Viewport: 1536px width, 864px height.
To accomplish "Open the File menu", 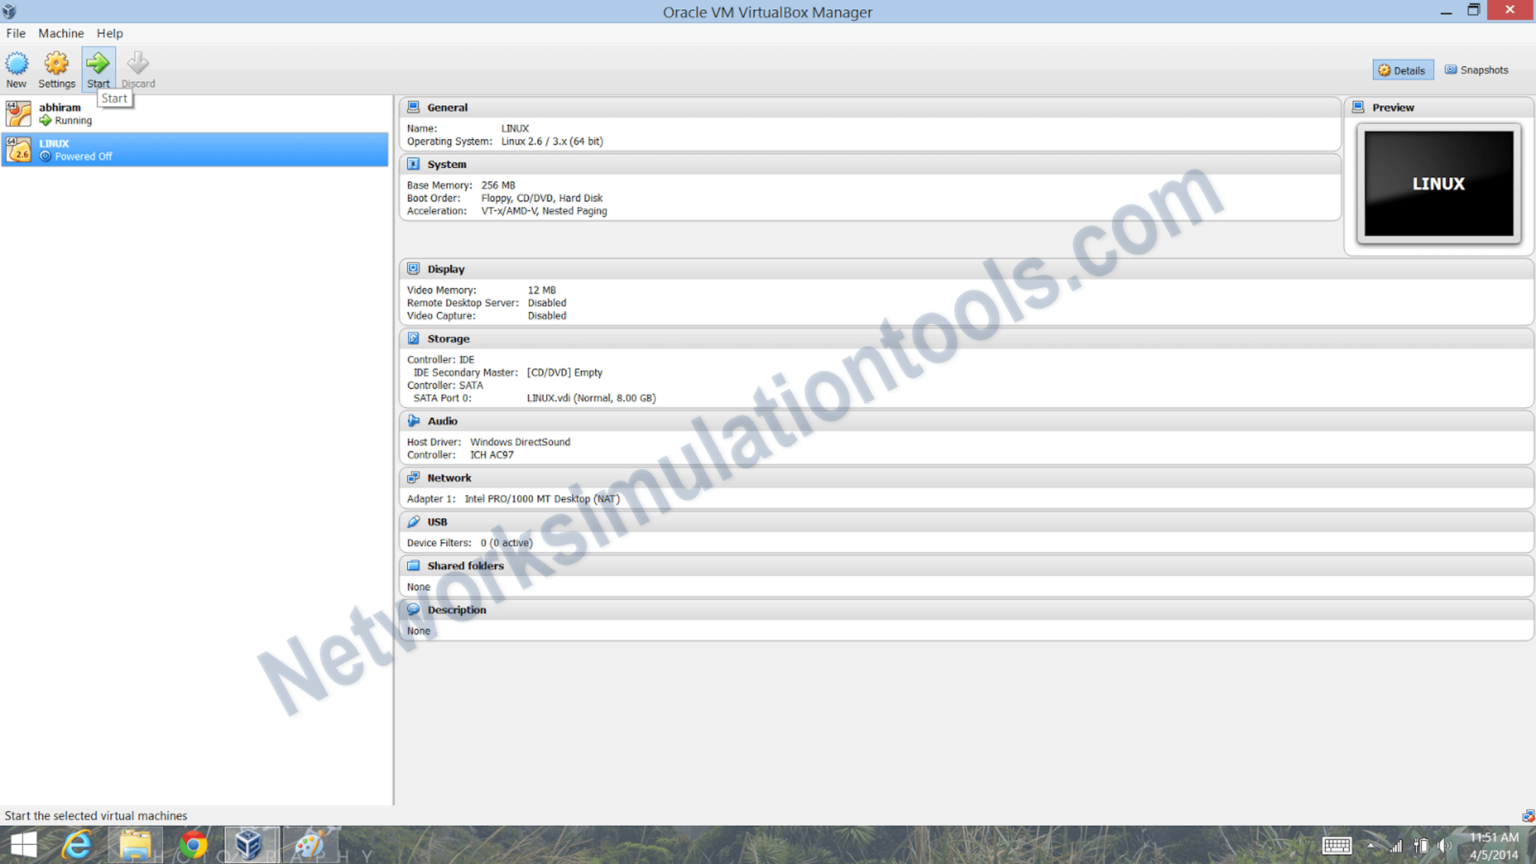I will point(15,33).
